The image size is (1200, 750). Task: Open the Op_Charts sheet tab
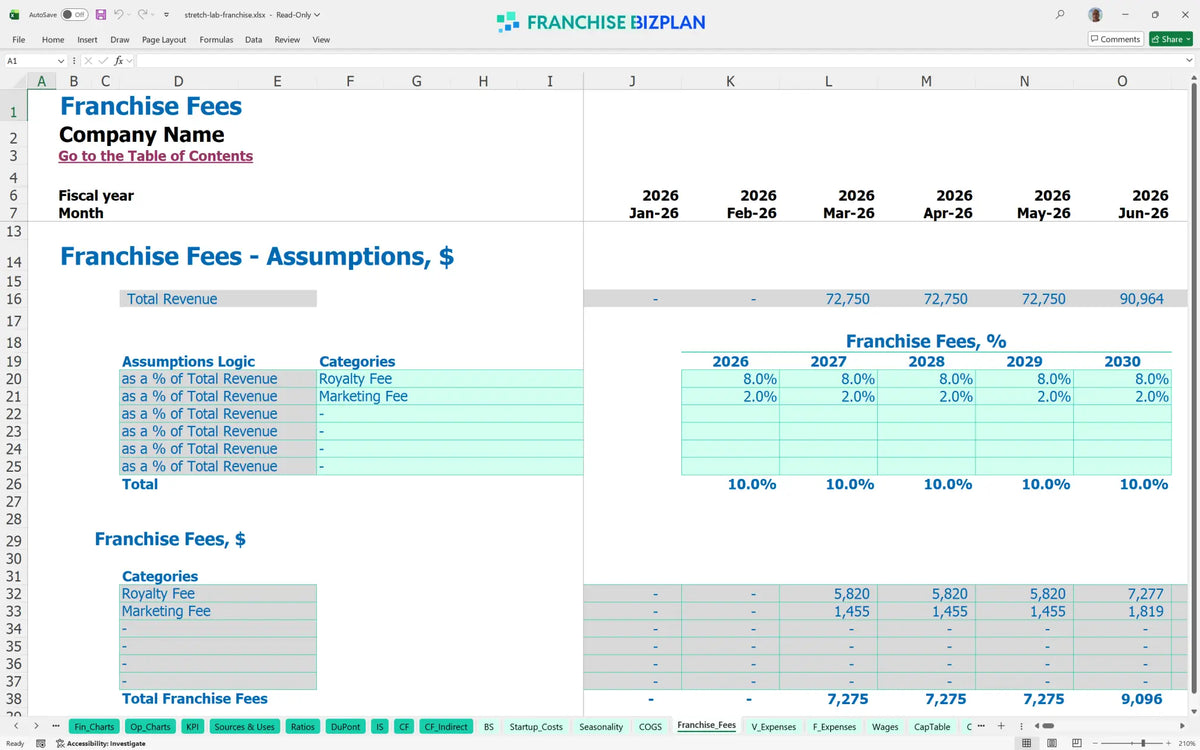click(x=149, y=727)
